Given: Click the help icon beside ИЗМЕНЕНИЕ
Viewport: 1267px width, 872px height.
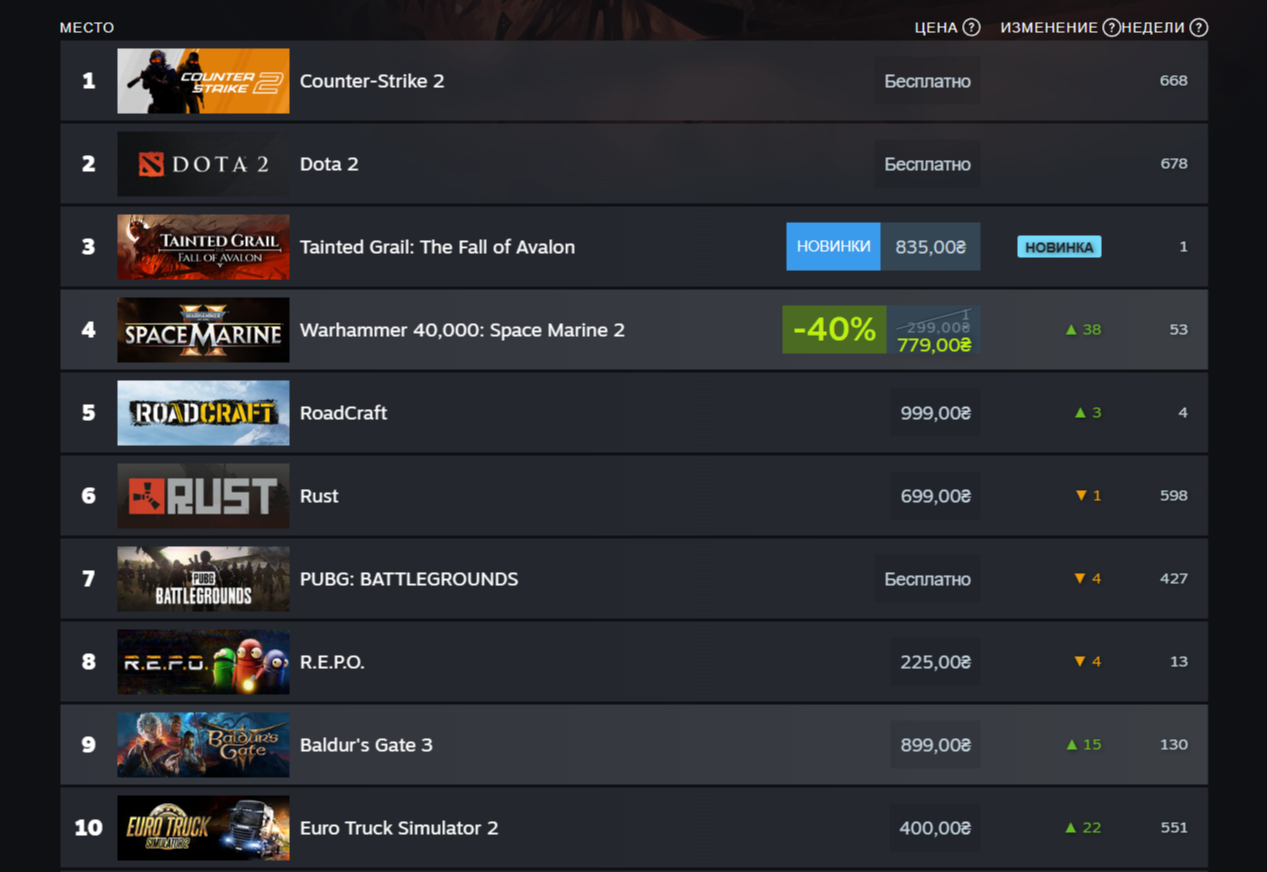Looking at the screenshot, I should tap(1111, 27).
